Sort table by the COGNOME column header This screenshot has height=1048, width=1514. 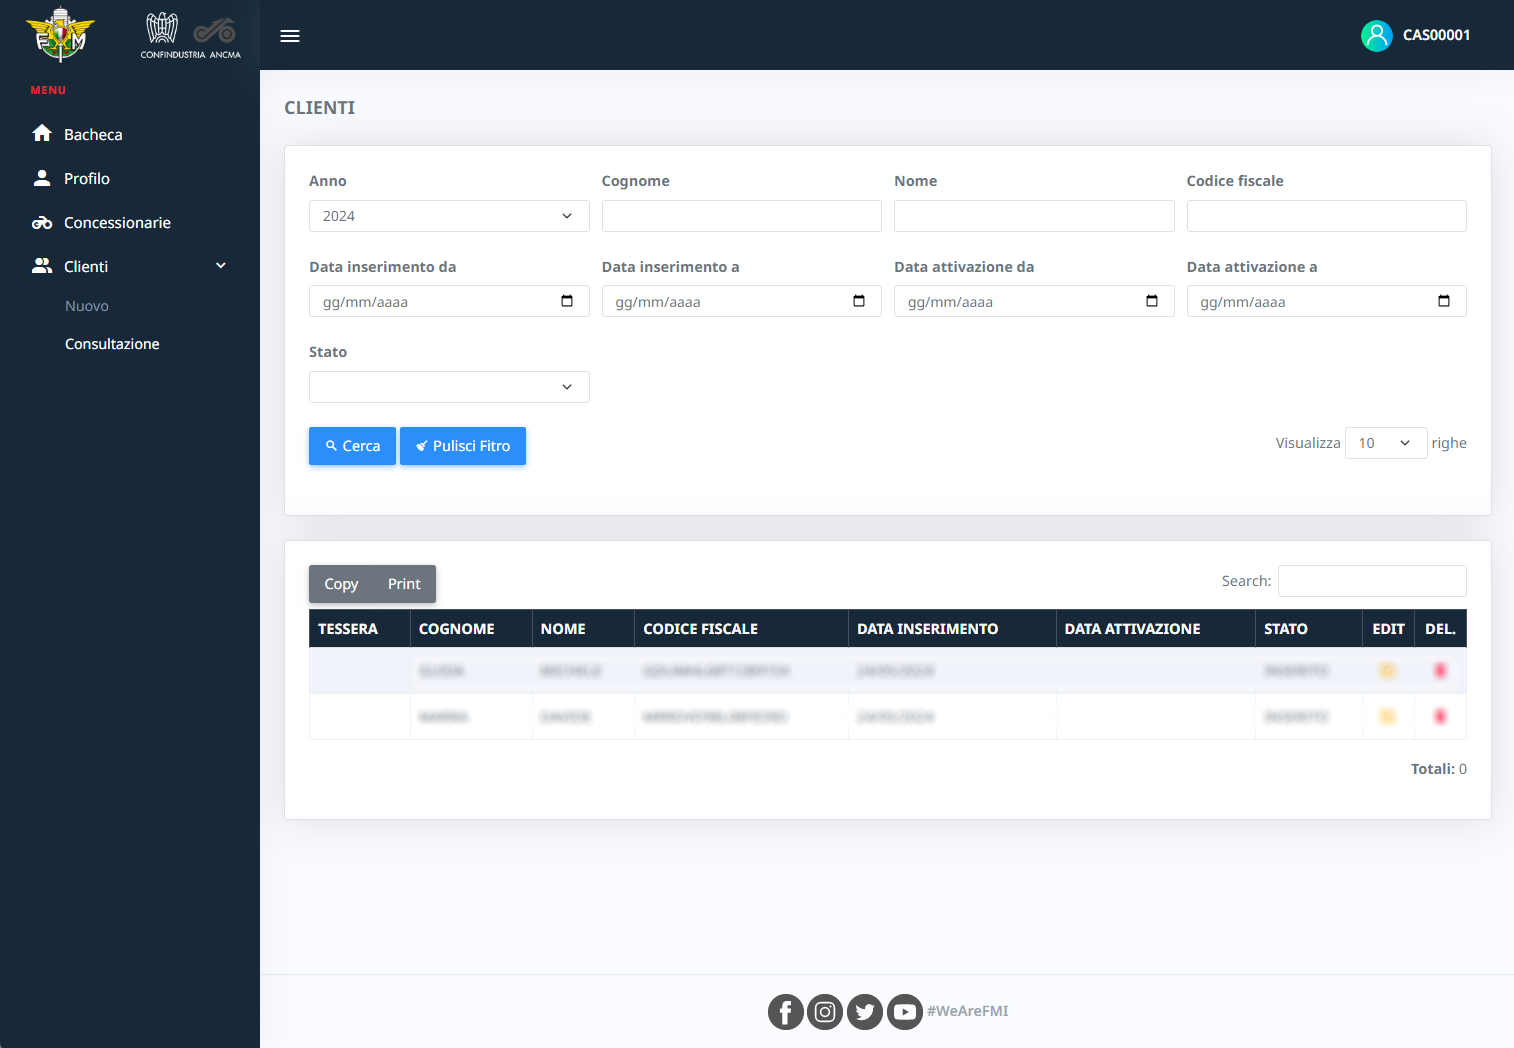(471, 629)
